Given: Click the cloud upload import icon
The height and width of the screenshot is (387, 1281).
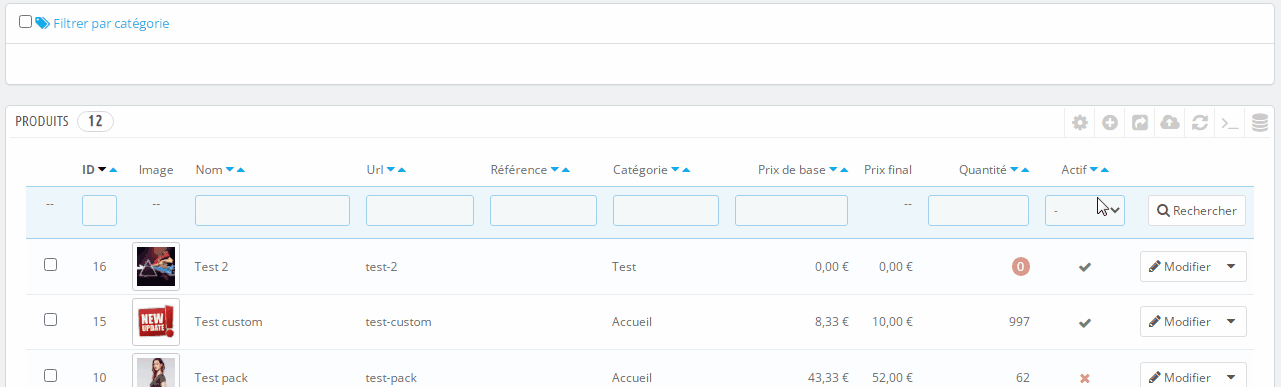Looking at the screenshot, I should [1170, 123].
